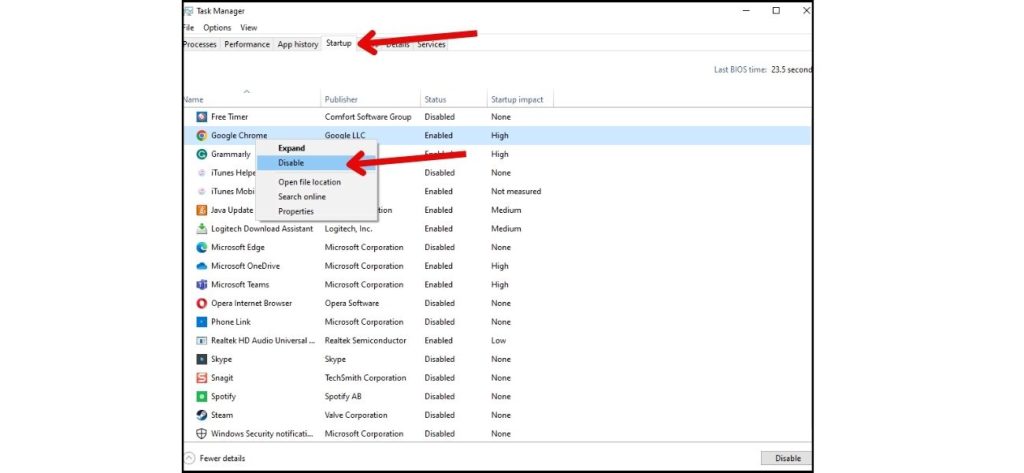Click the Microsoft OneDrive cloud icon
This screenshot has height=473, width=1024.
click(202, 266)
